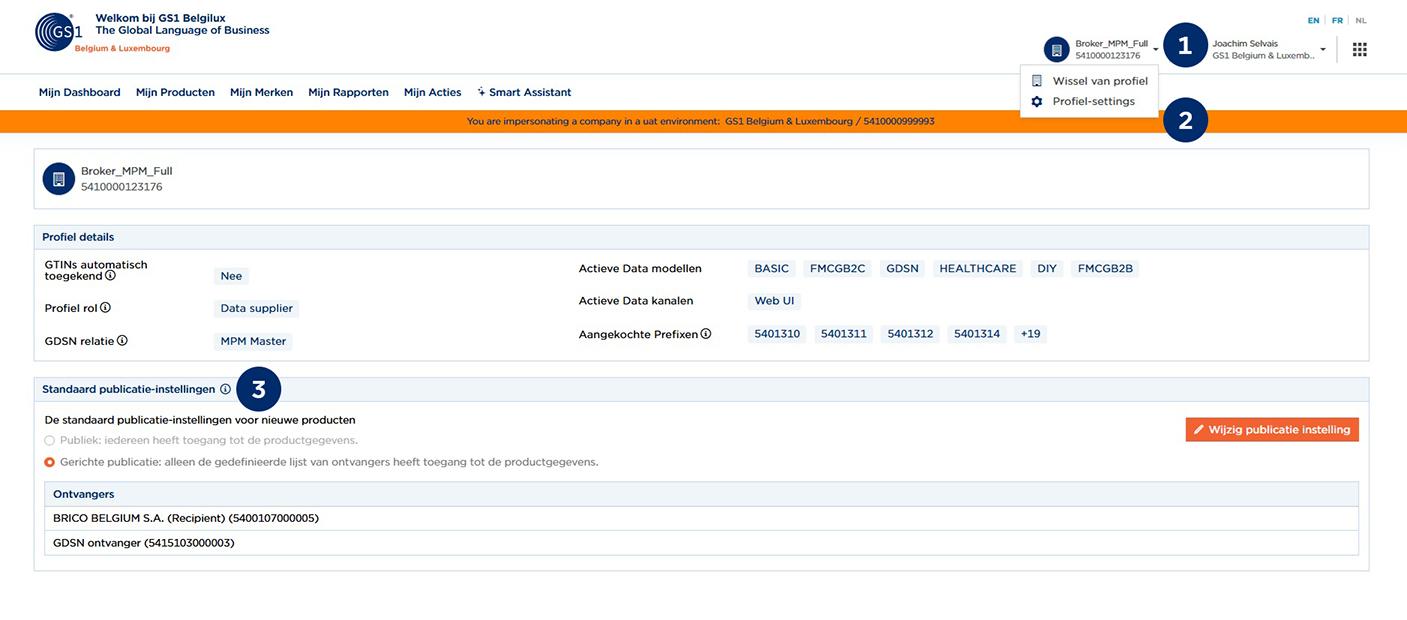Click the Broker_MPM_Full profile avatar in header

[x=1056, y=49]
